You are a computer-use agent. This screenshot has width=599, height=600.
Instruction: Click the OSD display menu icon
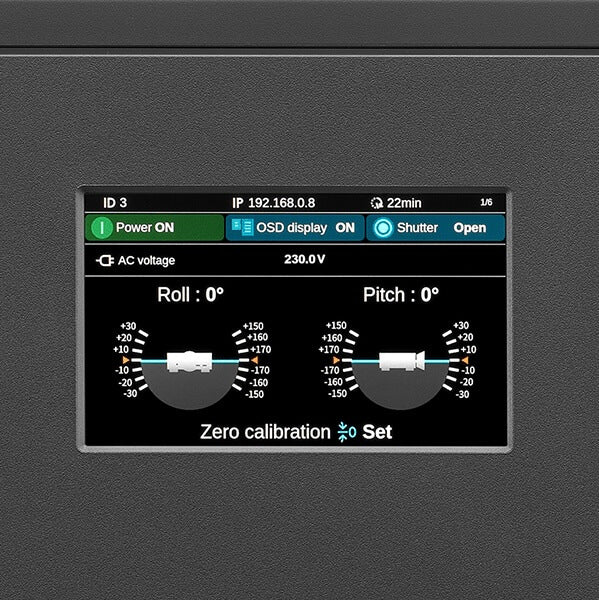(x=242, y=227)
